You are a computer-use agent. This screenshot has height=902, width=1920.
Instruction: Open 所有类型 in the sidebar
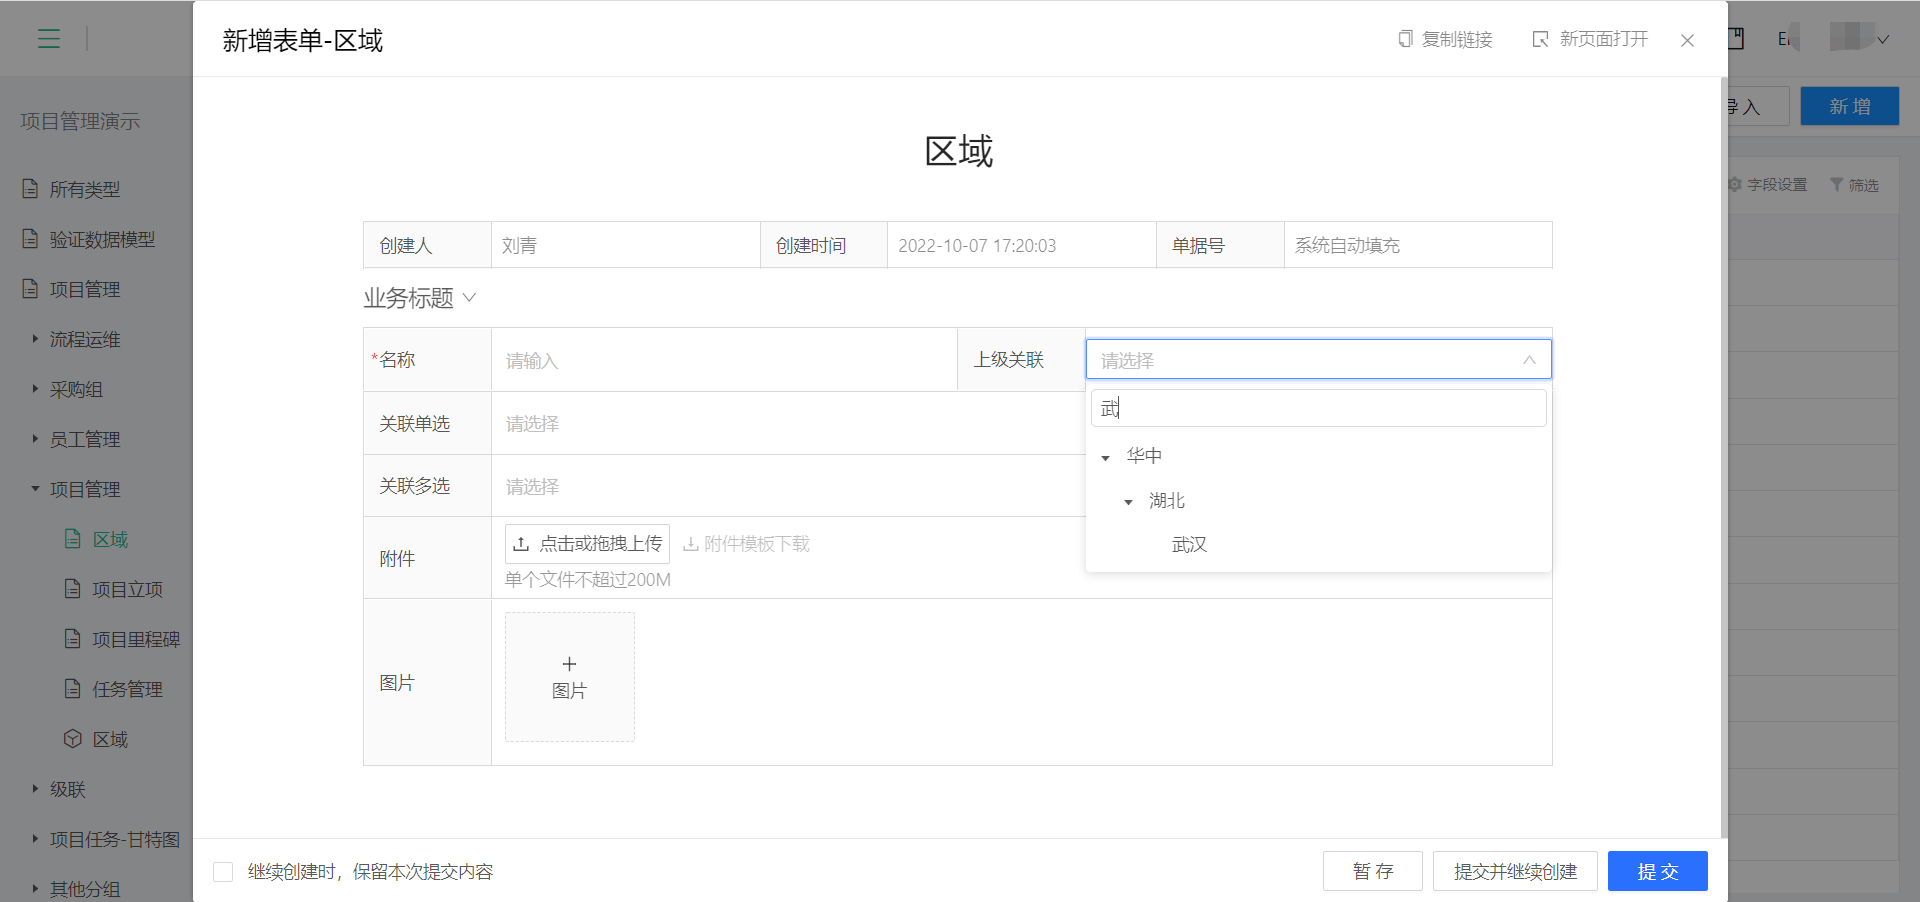tap(85, 189)
